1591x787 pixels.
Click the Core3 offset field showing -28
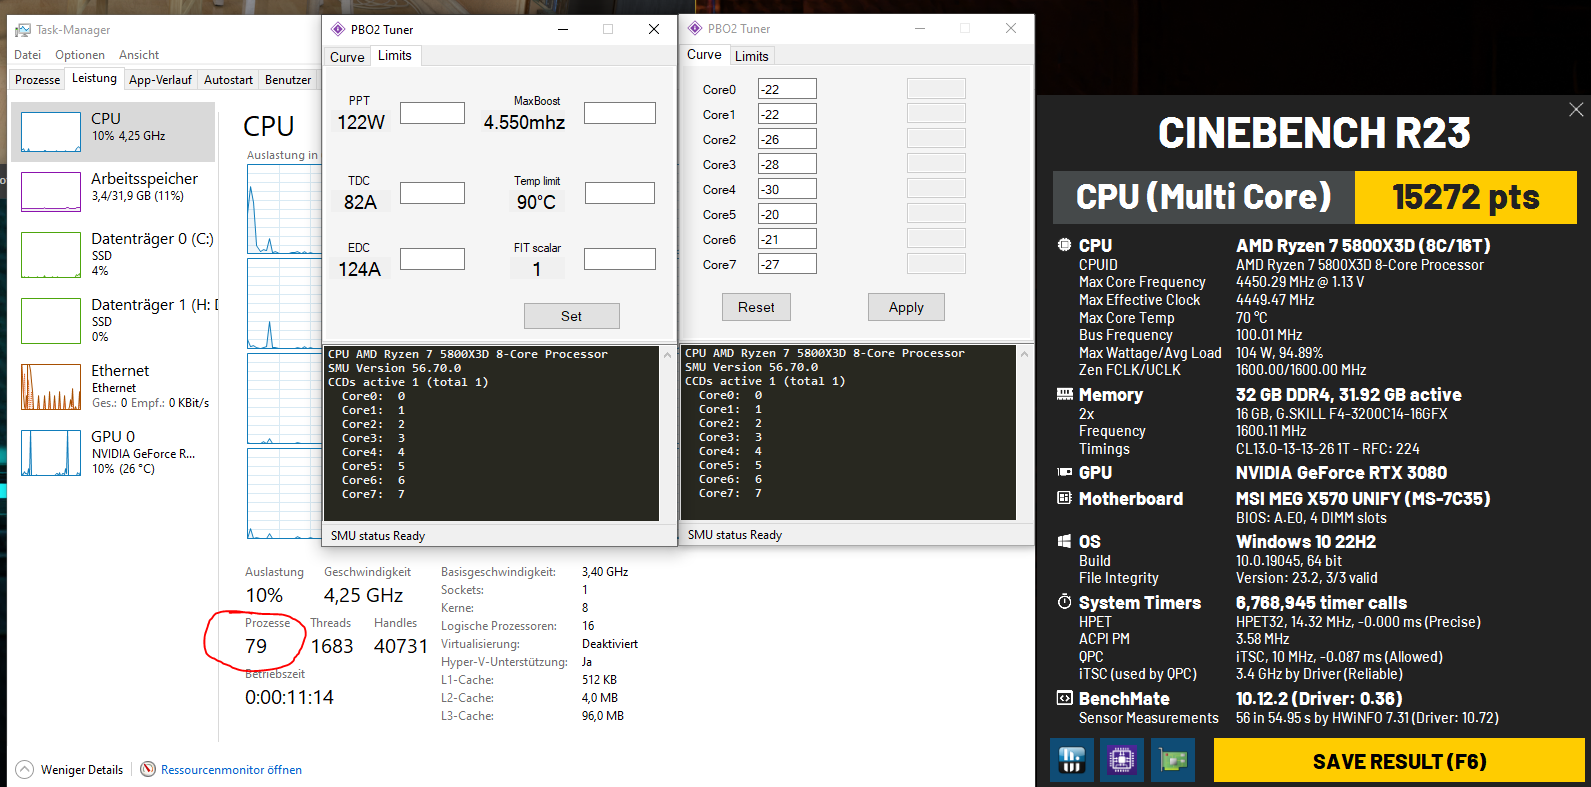(x=787, y=164)
